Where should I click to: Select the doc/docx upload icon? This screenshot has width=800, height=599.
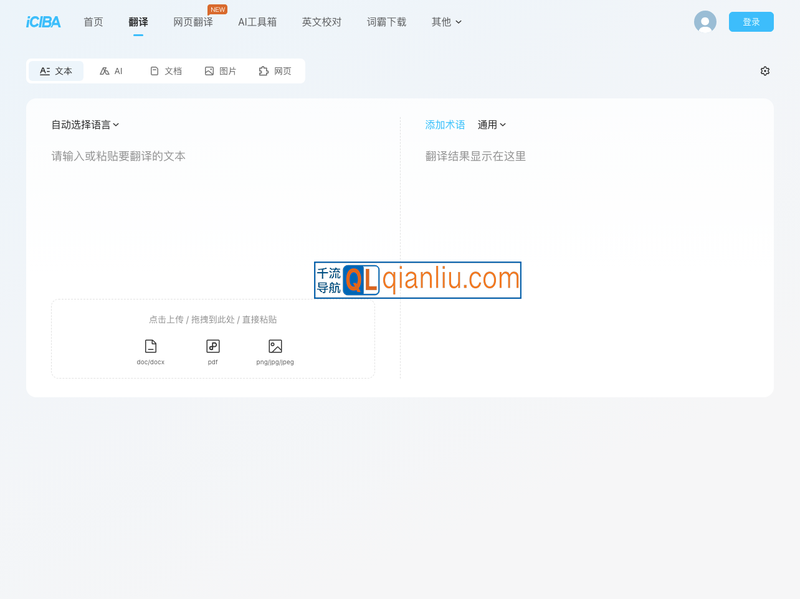coord(152,348)
